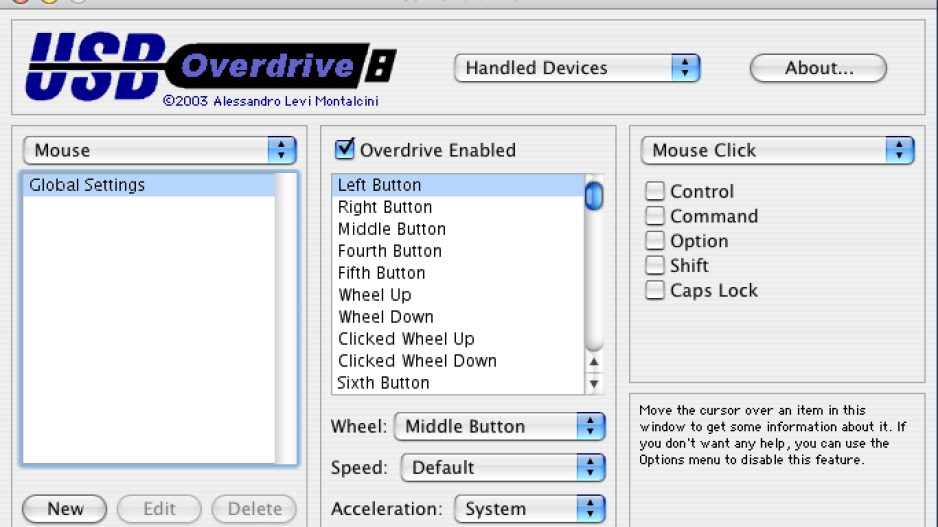Open the Speed dropdown set to Default
This screenshot has width=938, height=527.
503,468
